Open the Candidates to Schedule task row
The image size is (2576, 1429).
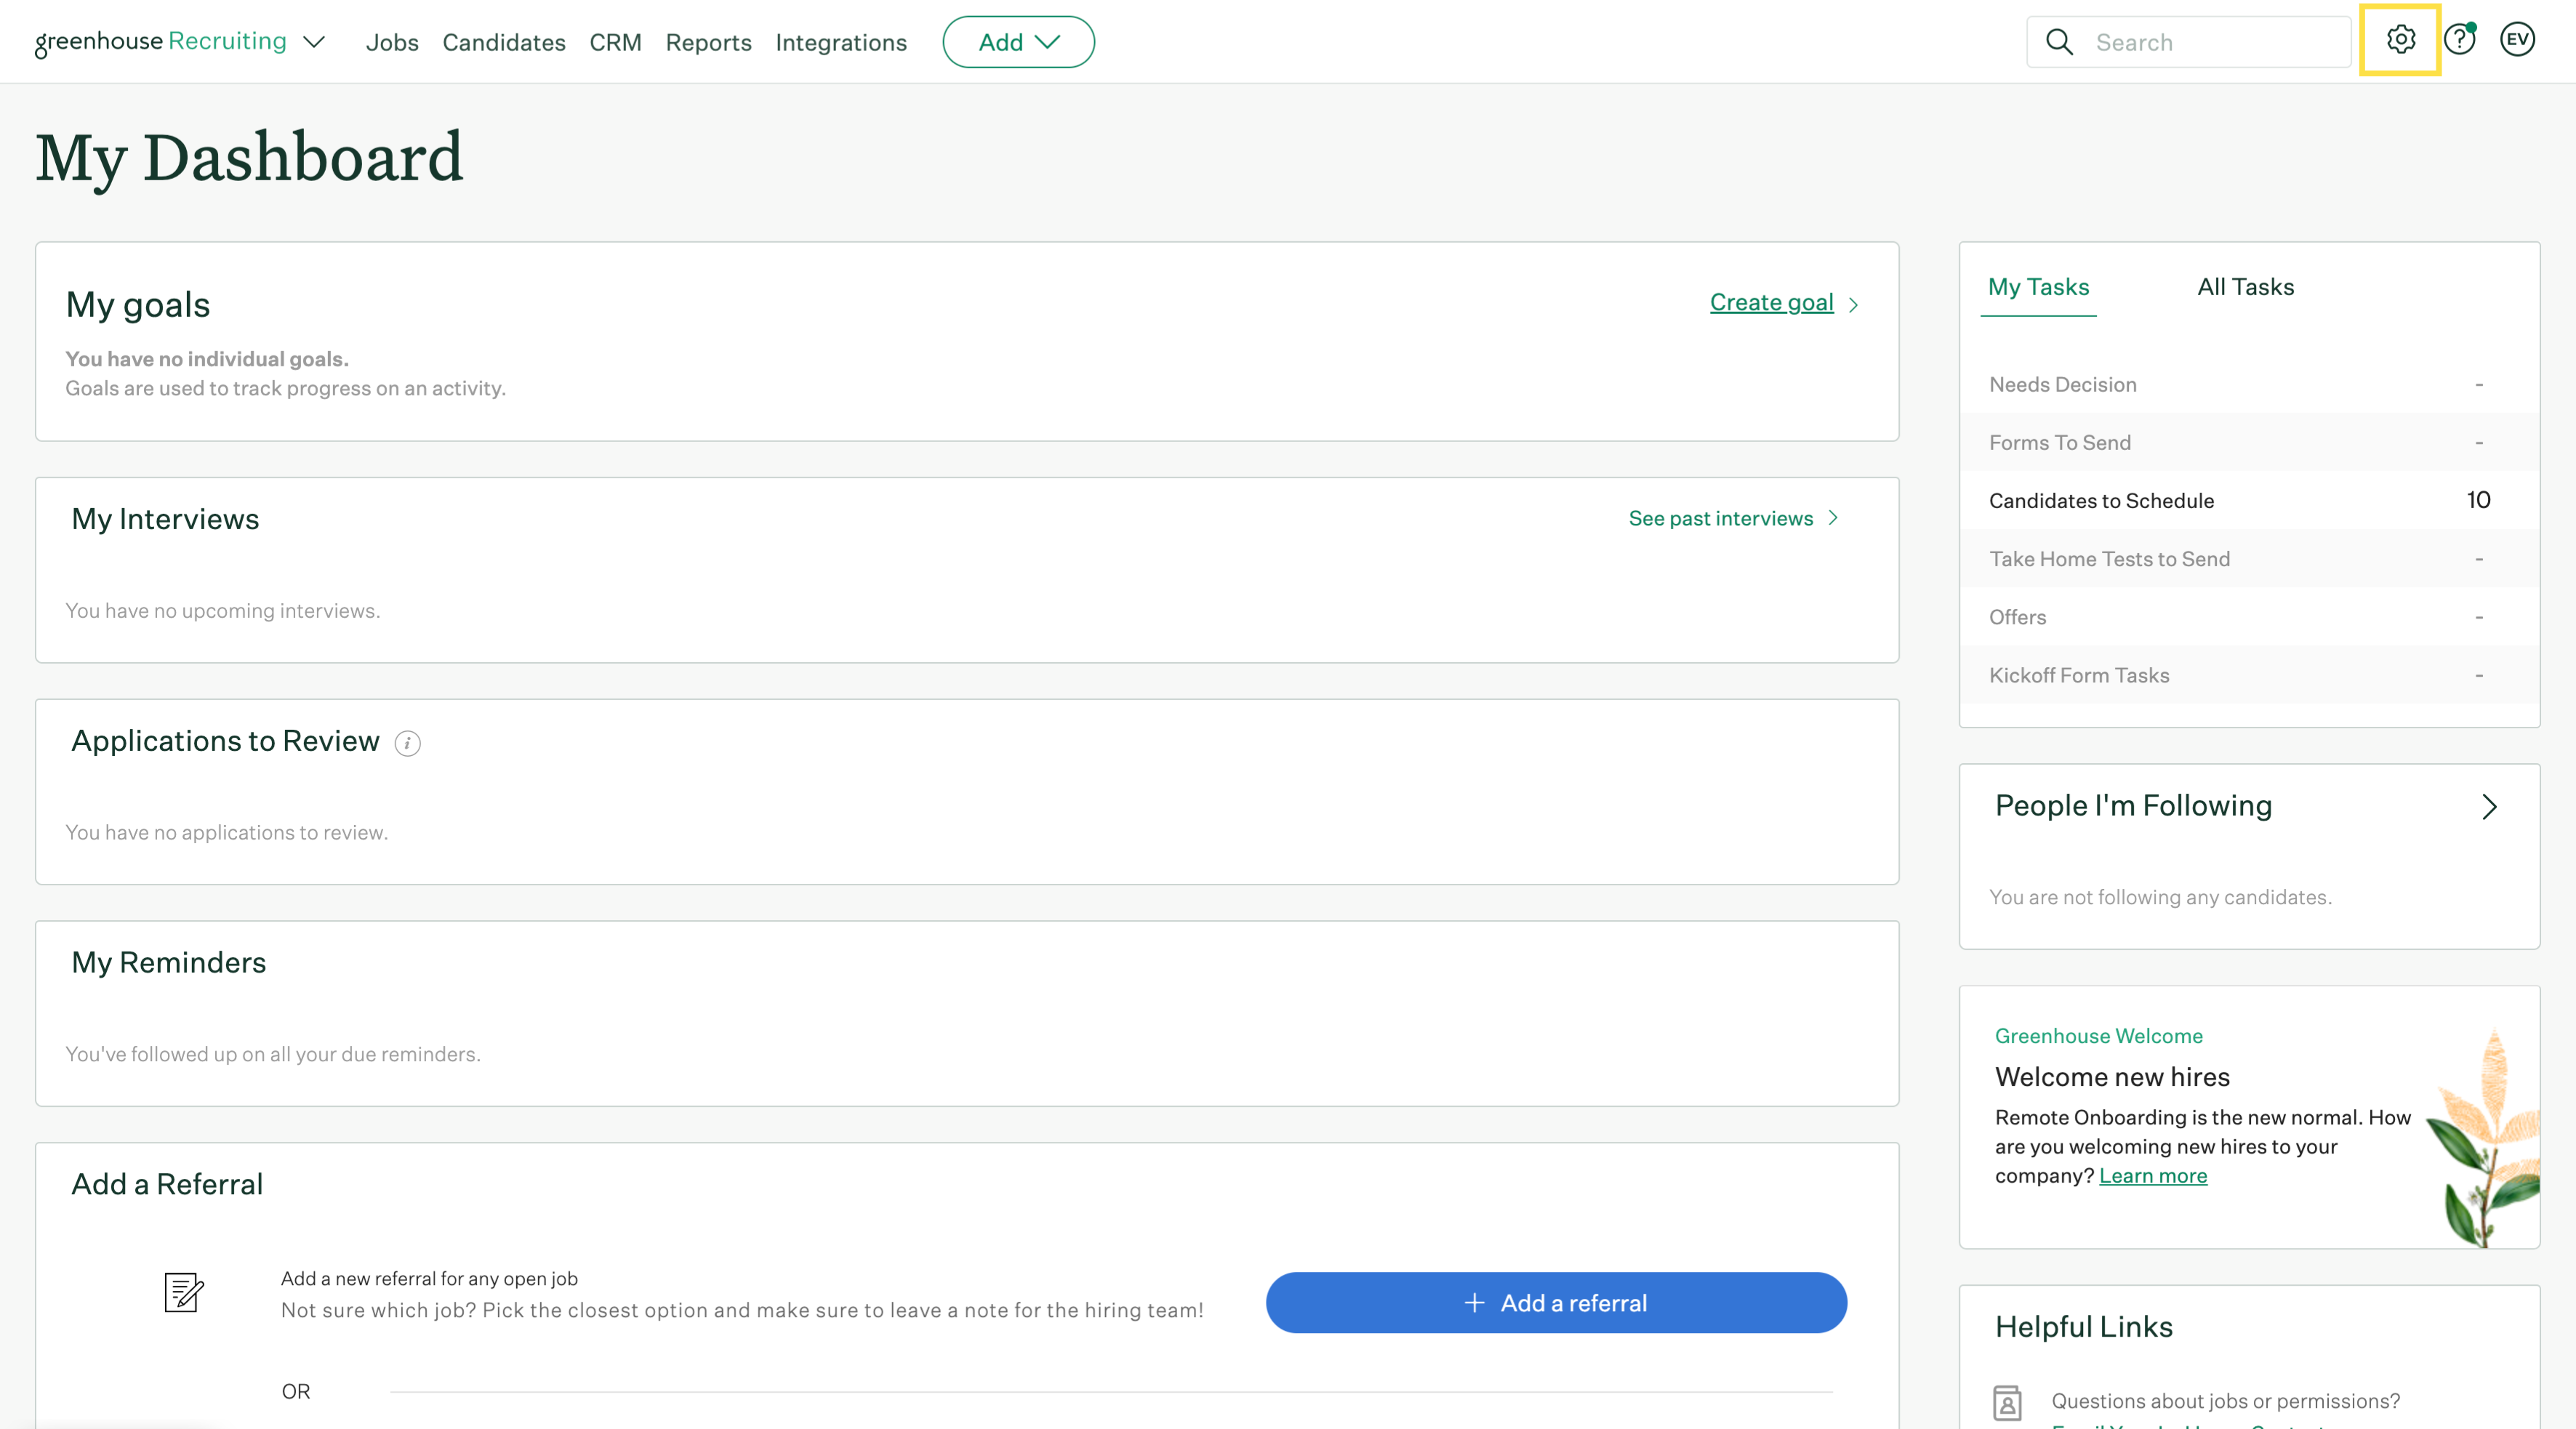2101,500
